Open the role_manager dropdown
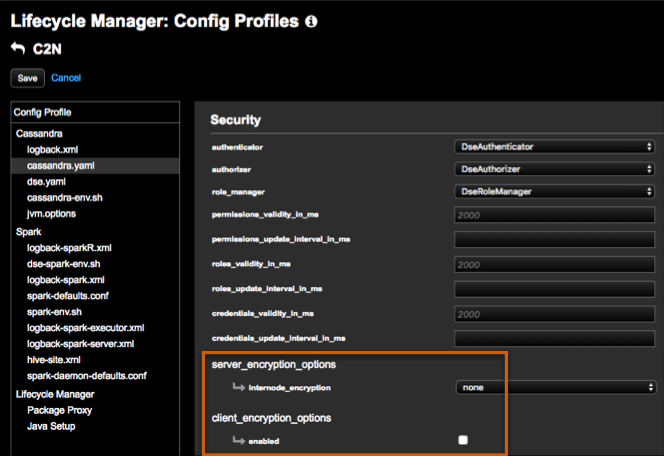 [x=554, y=192]
